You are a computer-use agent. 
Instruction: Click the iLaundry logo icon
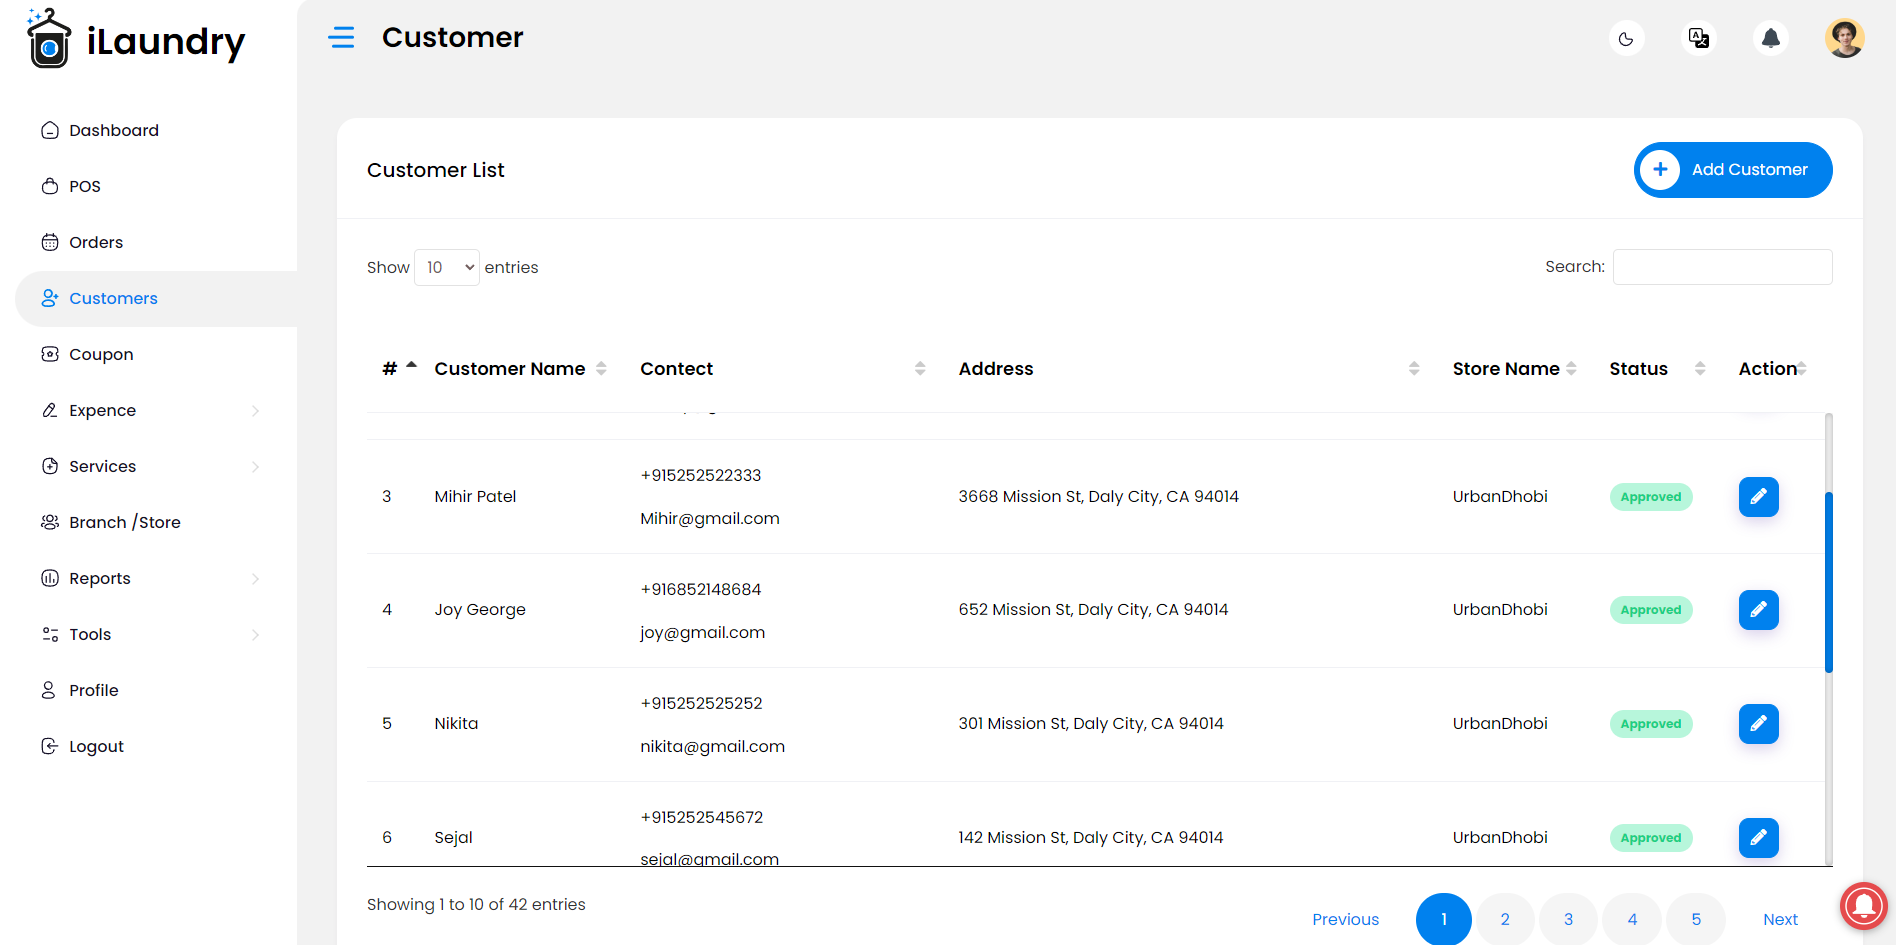(49, 39)
